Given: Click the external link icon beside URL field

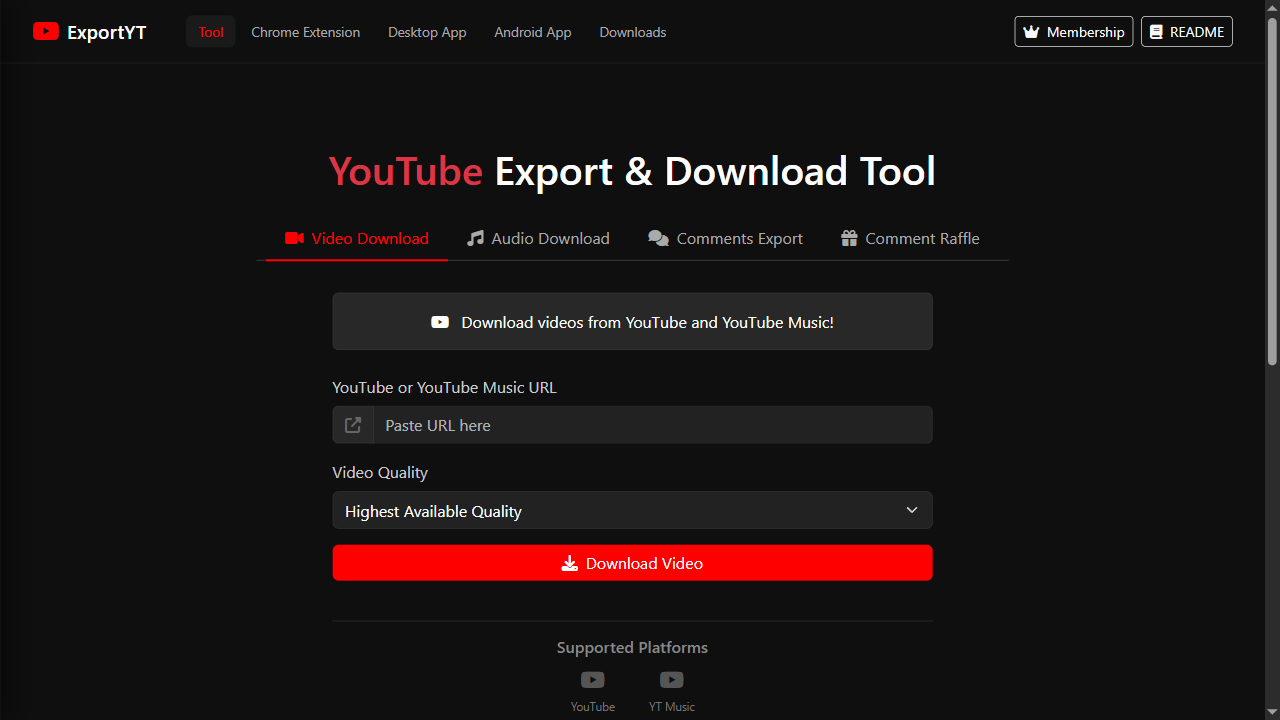Looking at the screenshot, I should [353, 425].
